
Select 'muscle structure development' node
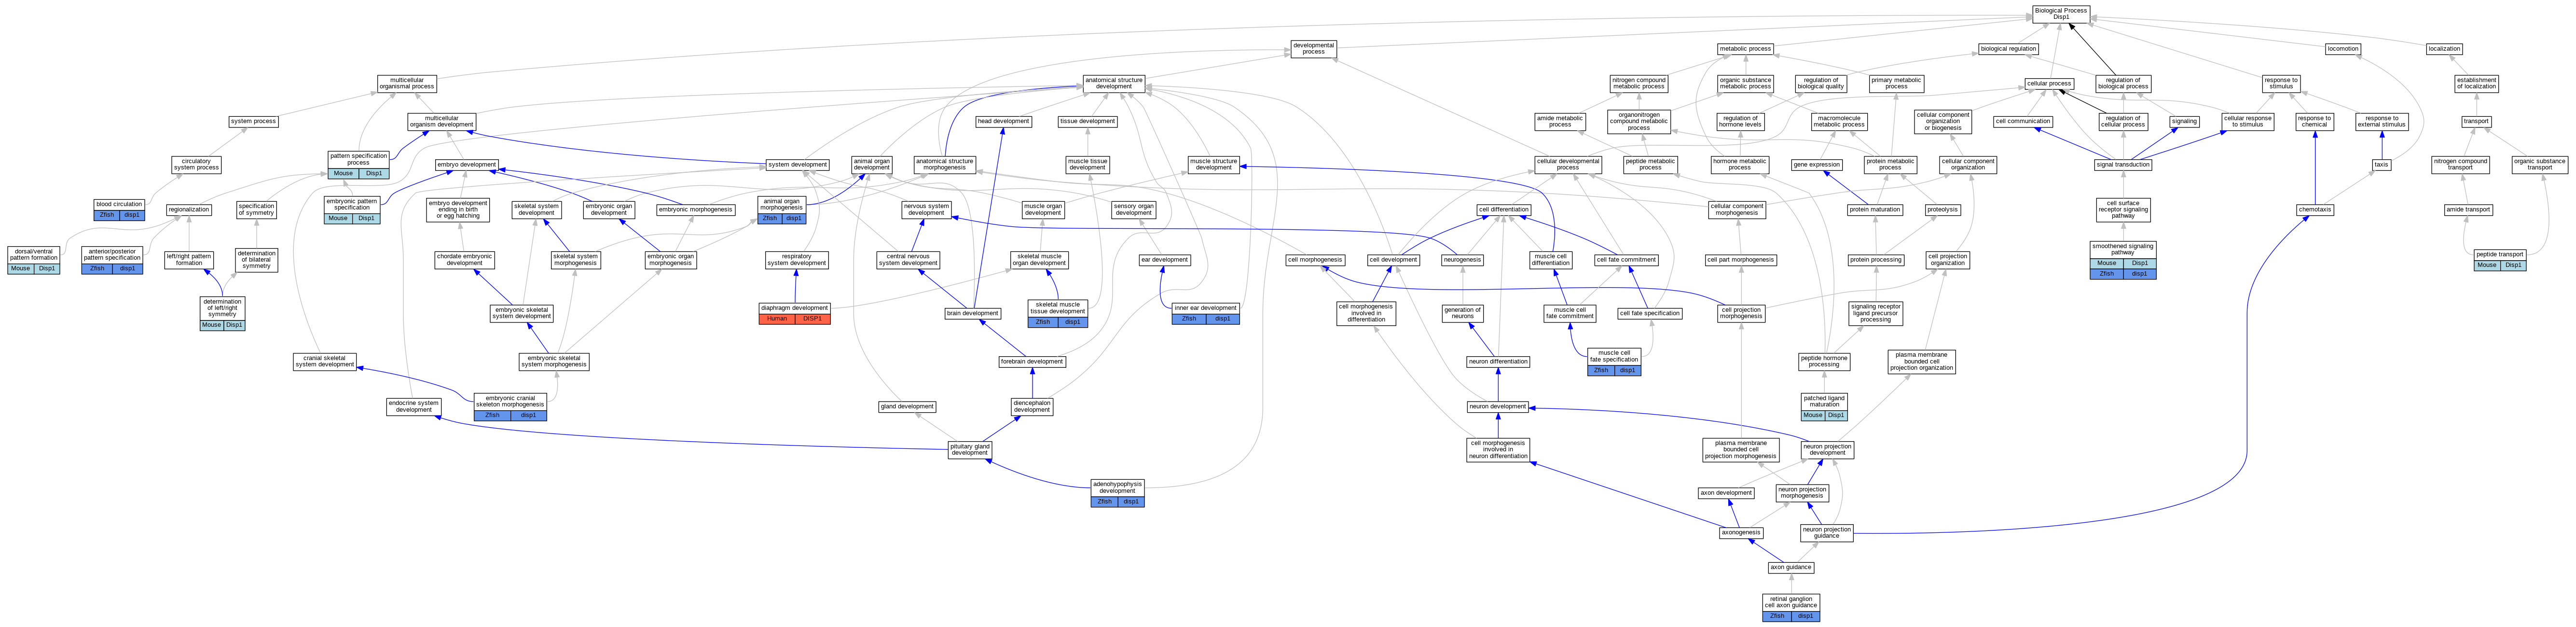(1214, 164)
